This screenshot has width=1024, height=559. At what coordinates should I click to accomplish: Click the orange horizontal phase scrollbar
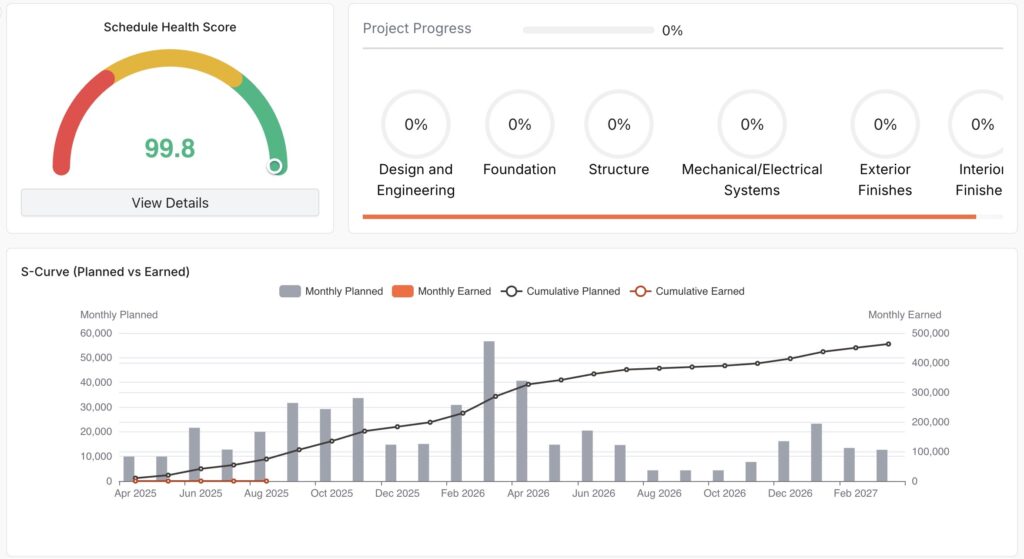click(x=668, y=216)
